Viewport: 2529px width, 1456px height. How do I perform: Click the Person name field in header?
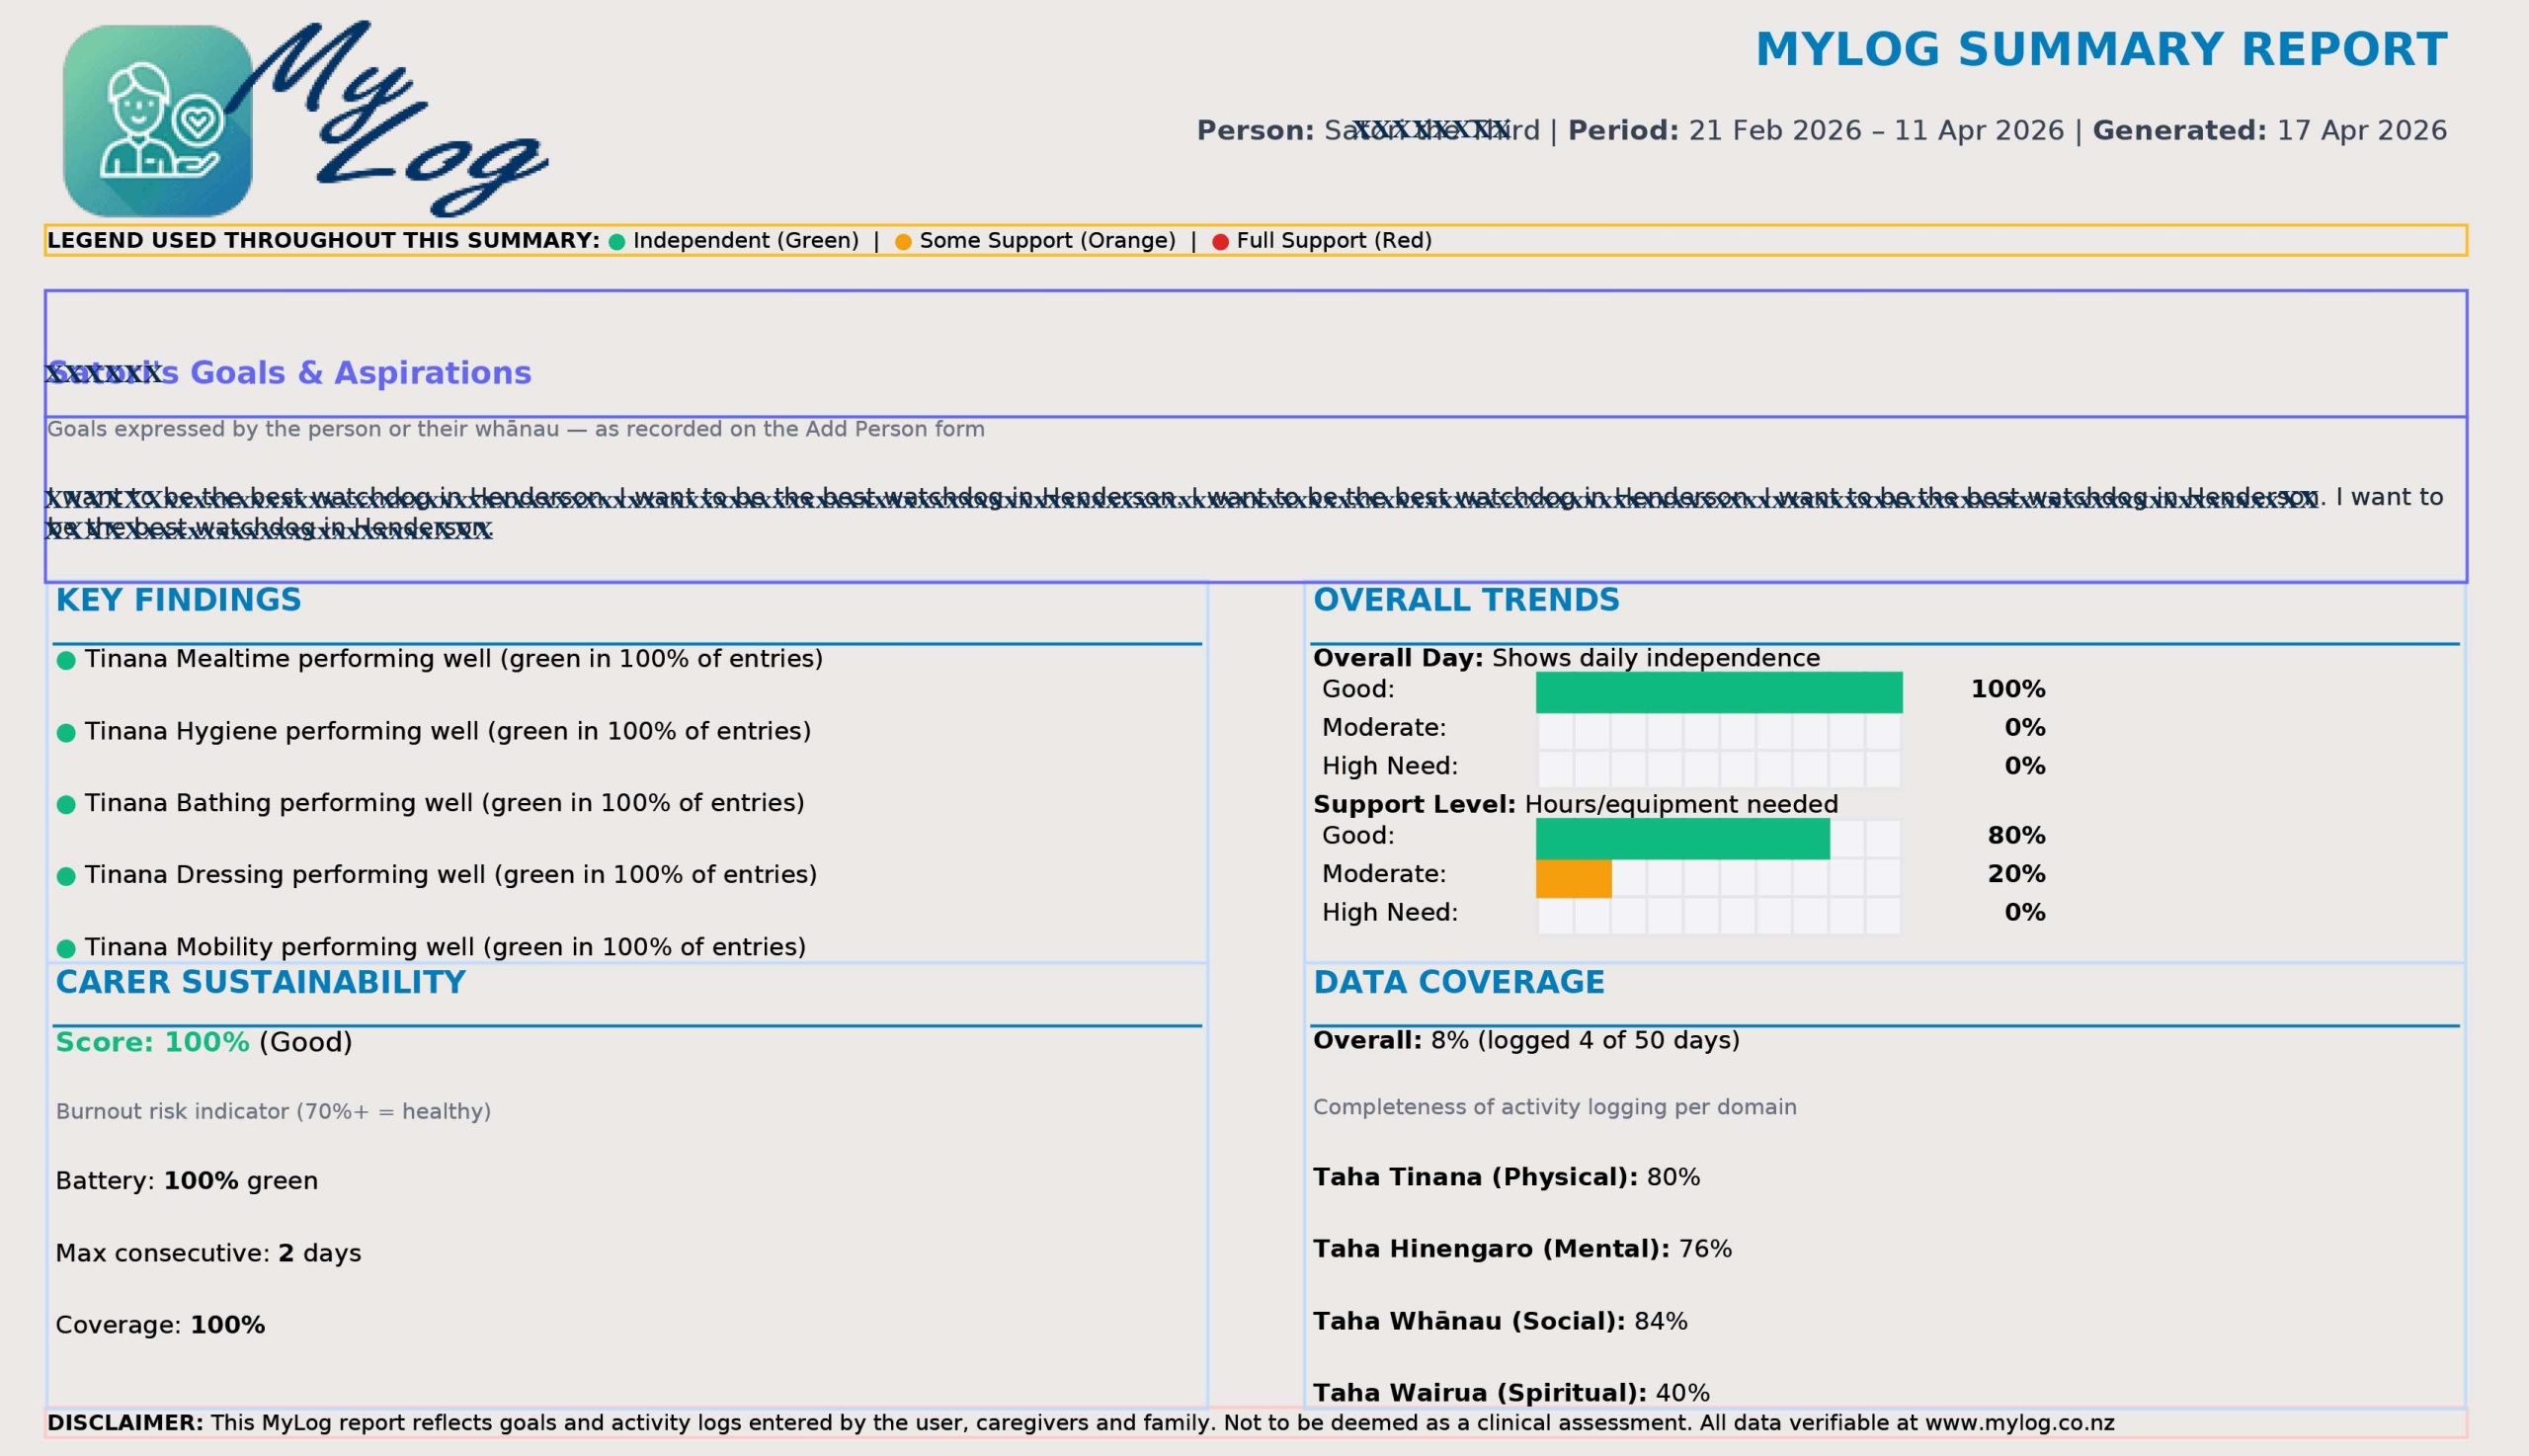[1369, 131]
